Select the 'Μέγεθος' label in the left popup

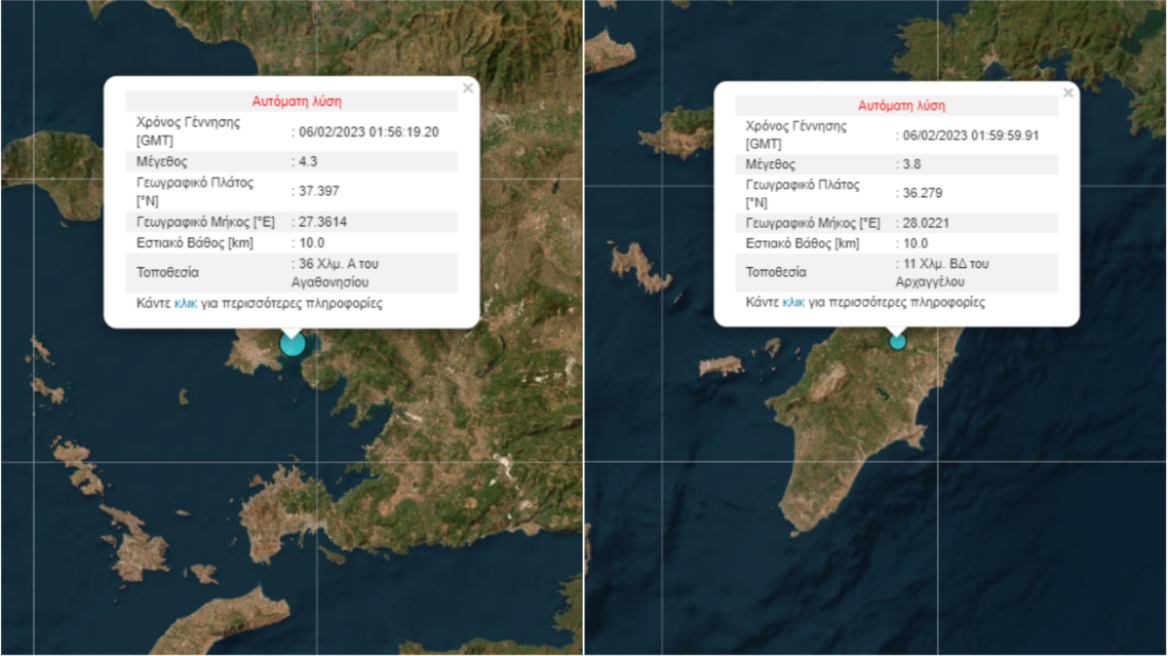click(x=162, y=162)
